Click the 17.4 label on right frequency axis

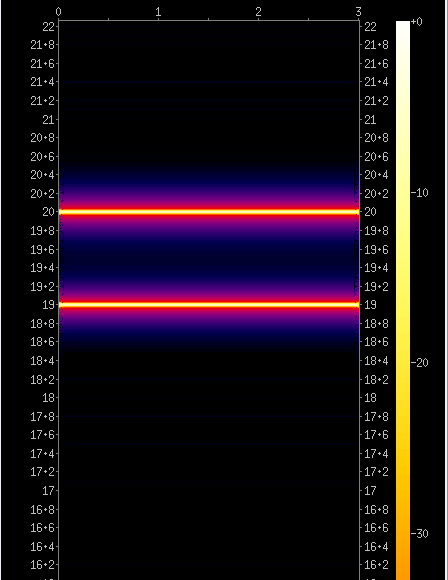[376, 453]
